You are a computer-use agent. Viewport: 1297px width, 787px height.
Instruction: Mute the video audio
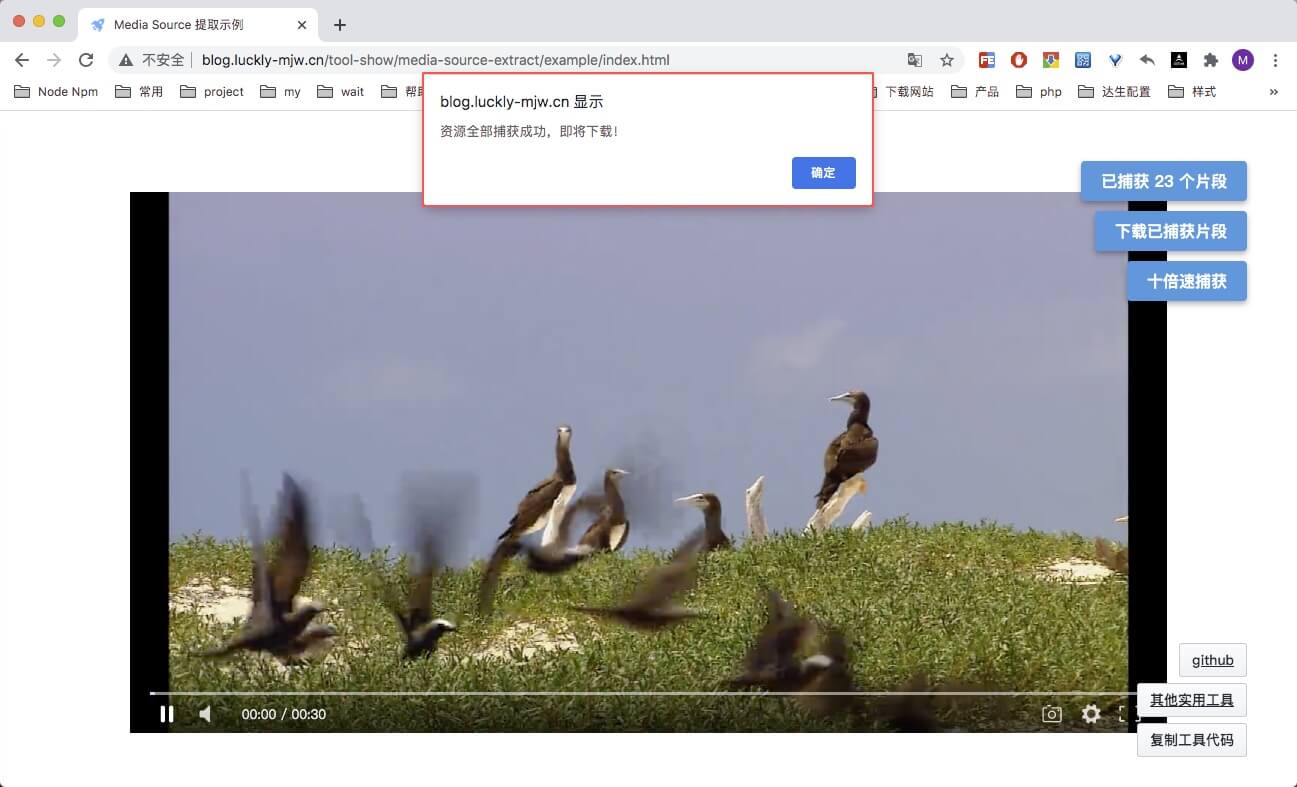click(x=205, y=714)
